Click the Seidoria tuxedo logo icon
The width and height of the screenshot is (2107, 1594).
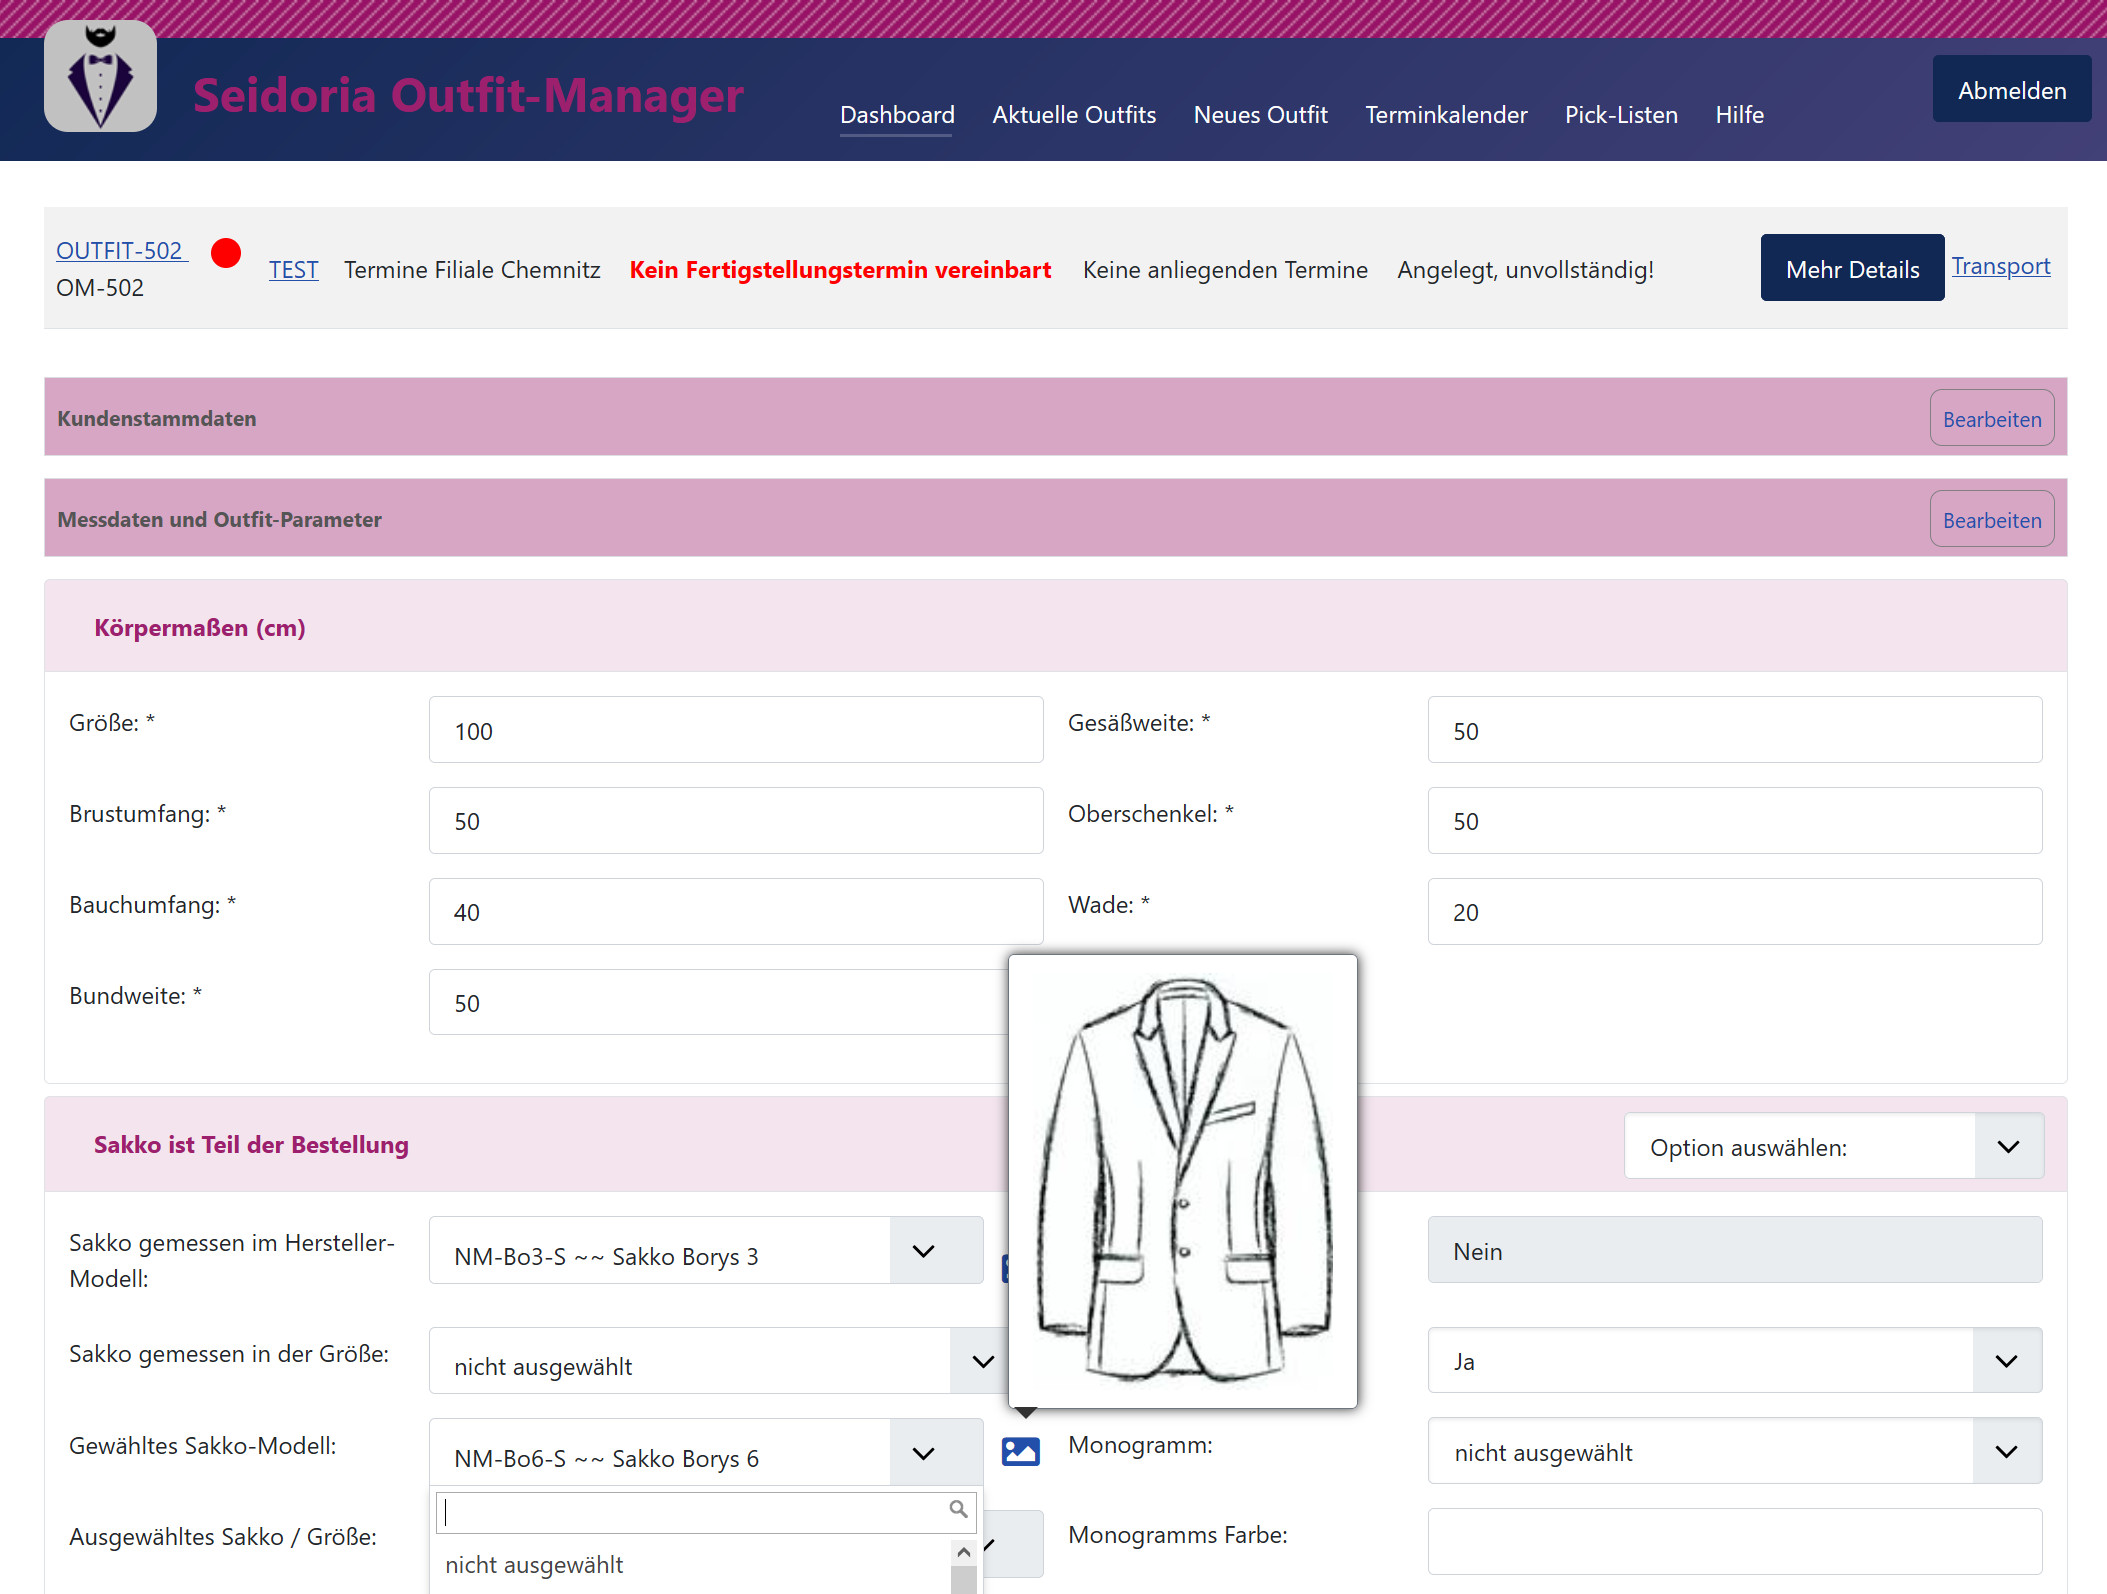pyautogui.click(x=100, y=76)
